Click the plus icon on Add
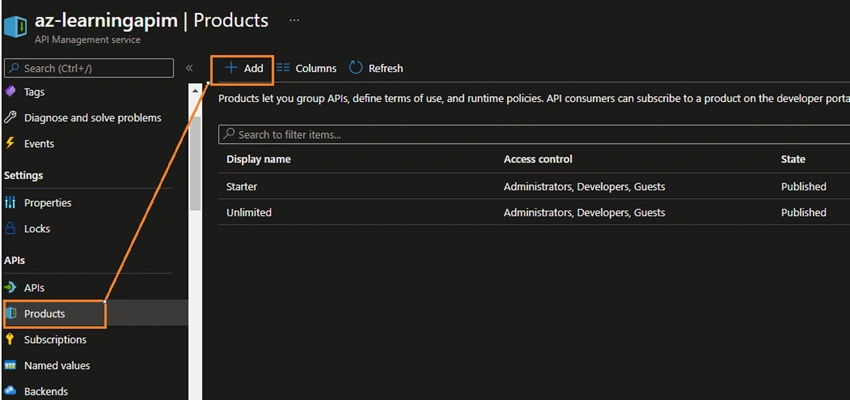The image size is (850, 400). 231,68
